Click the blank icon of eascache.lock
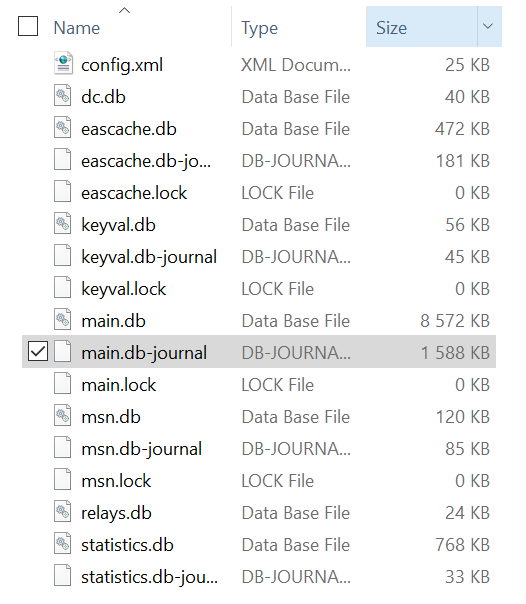Image resolution: width=526 pixels, height=604 pixels. point(63,191)
